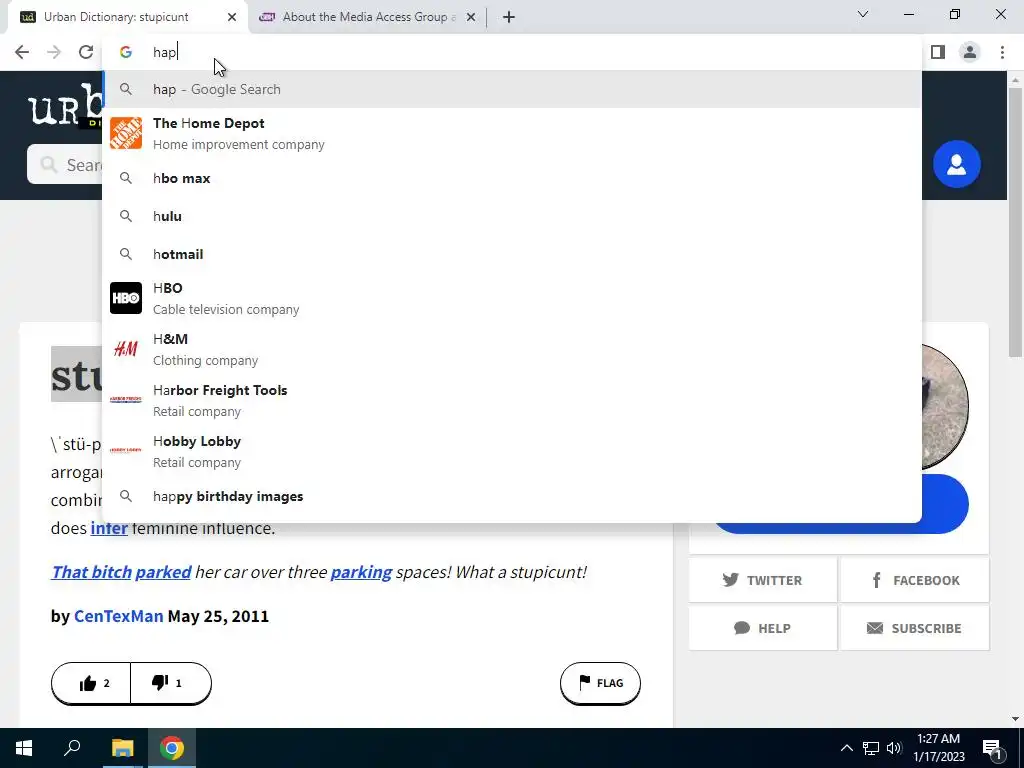
Task: Select the H&M clothing company suggestion
Action: (512, 349)
